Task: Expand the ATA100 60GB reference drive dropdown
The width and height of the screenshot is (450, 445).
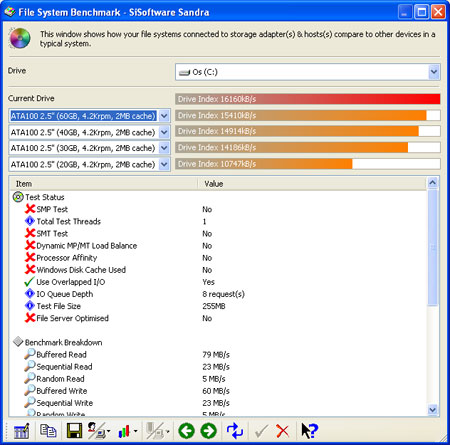Action: click(x=164, y=116)
